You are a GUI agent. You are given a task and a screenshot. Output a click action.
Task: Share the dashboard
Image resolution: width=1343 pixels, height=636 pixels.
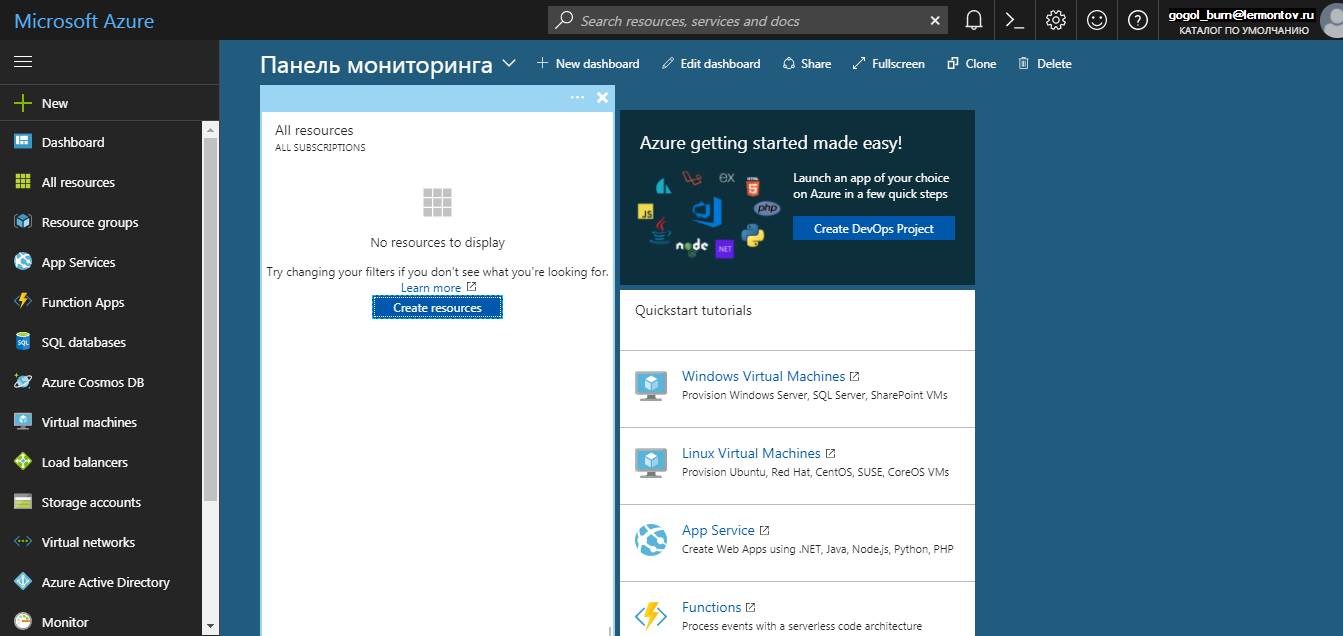tap(806, 63)
